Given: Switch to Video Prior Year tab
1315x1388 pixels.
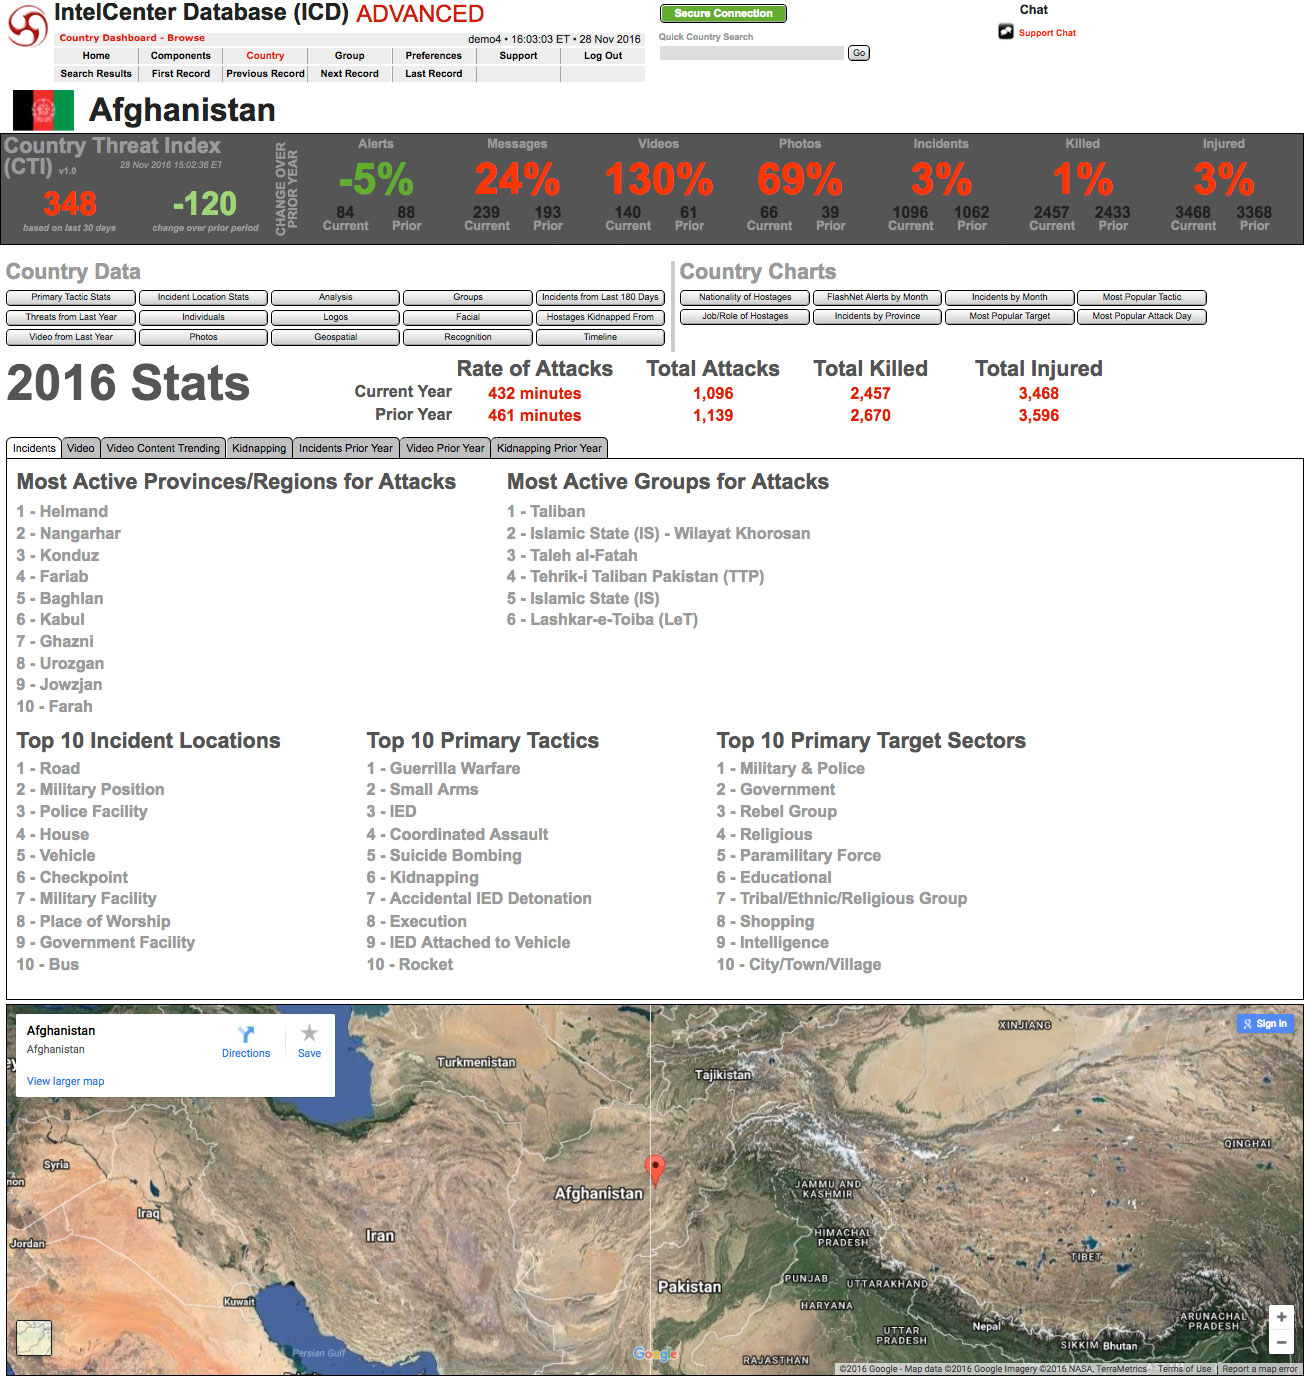Looking at the screenshot, I should pos(445,449).
